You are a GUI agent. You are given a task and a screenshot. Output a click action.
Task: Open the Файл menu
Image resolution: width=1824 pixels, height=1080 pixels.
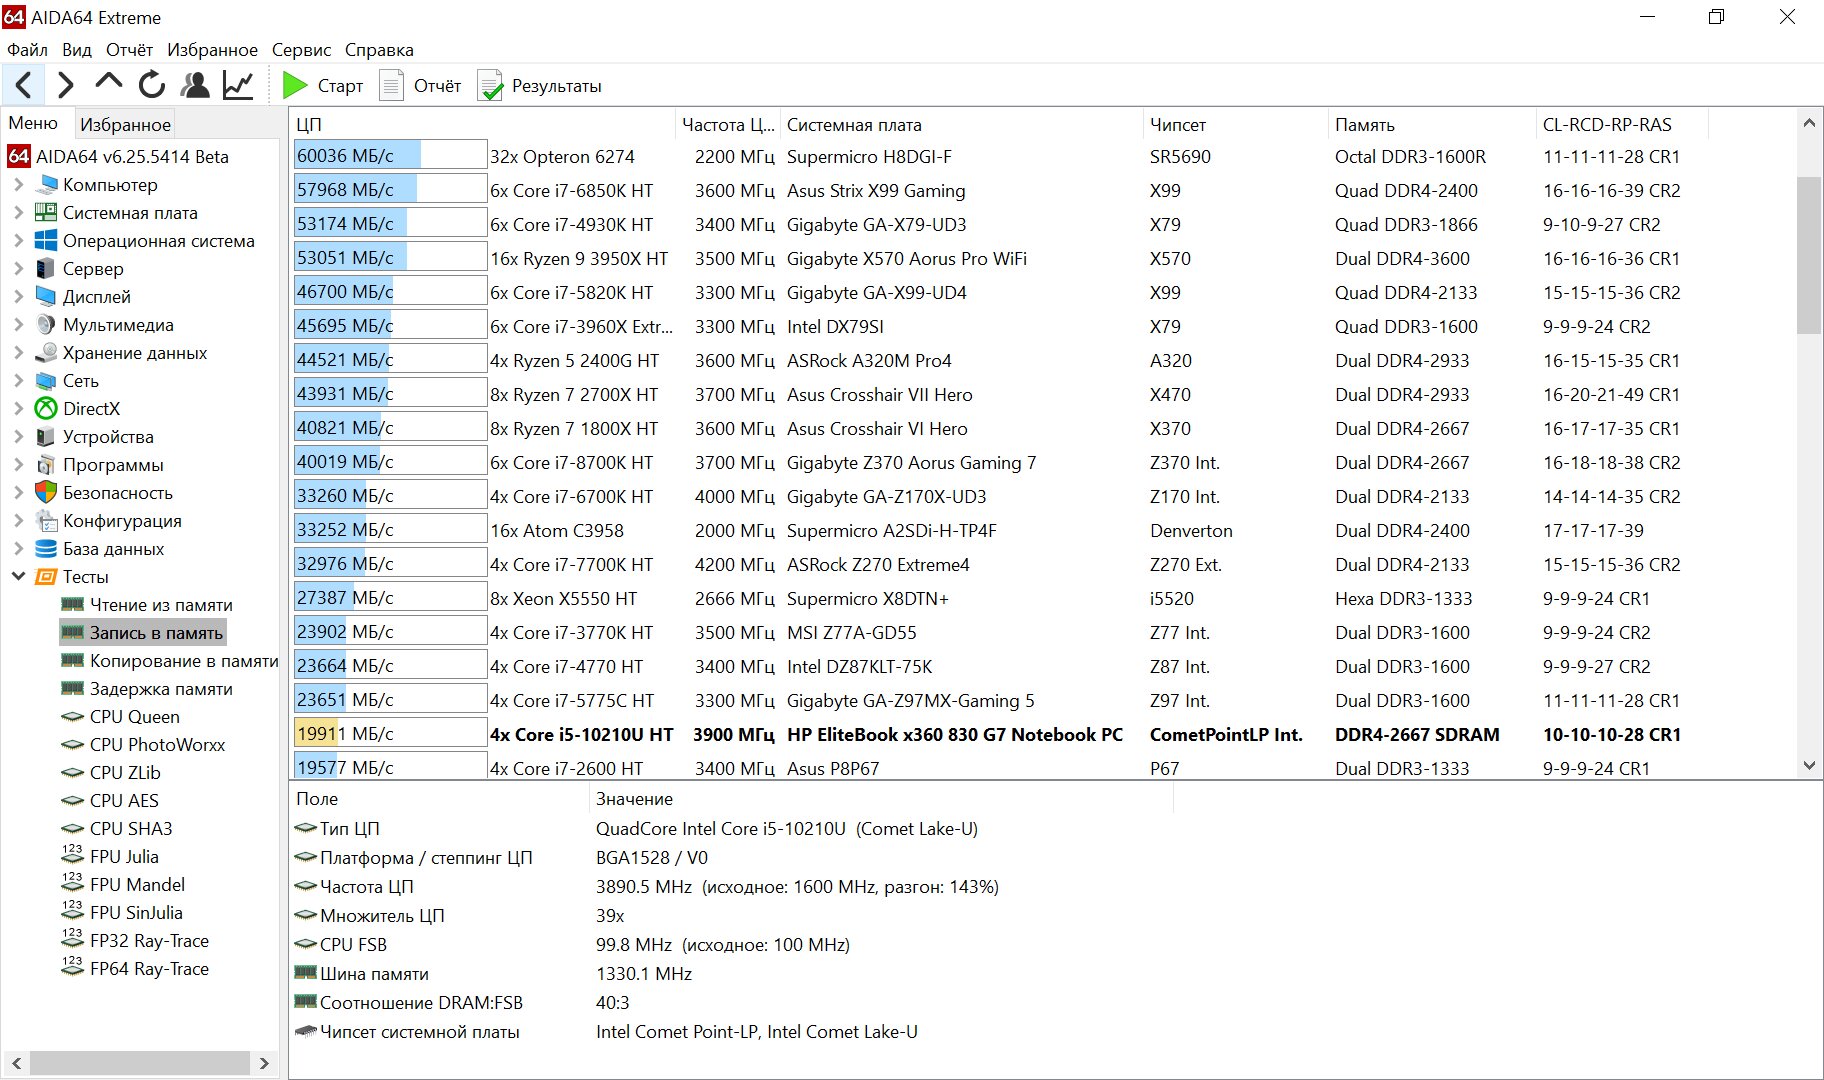[27, 50]
